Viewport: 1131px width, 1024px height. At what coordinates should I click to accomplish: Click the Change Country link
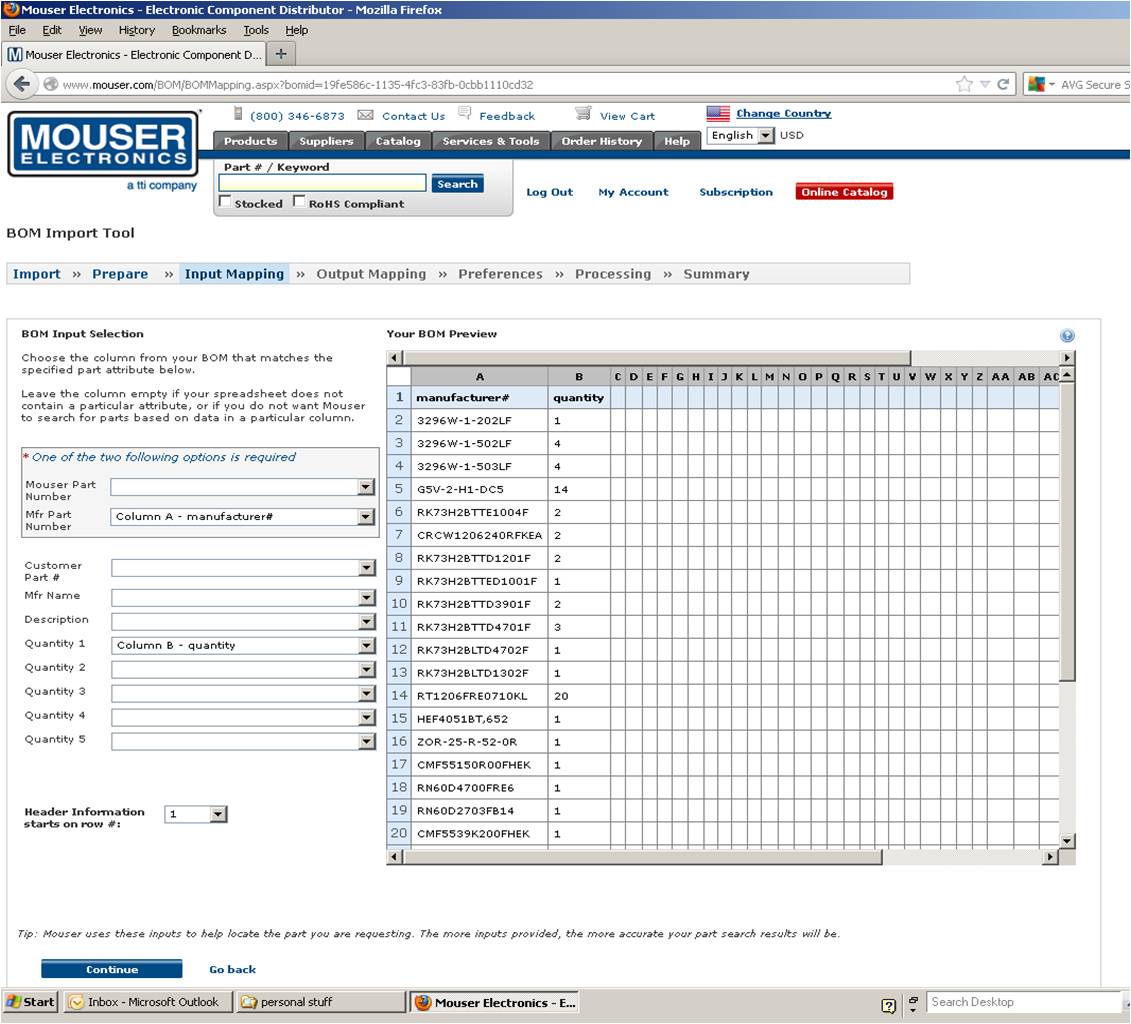(783, 113)
